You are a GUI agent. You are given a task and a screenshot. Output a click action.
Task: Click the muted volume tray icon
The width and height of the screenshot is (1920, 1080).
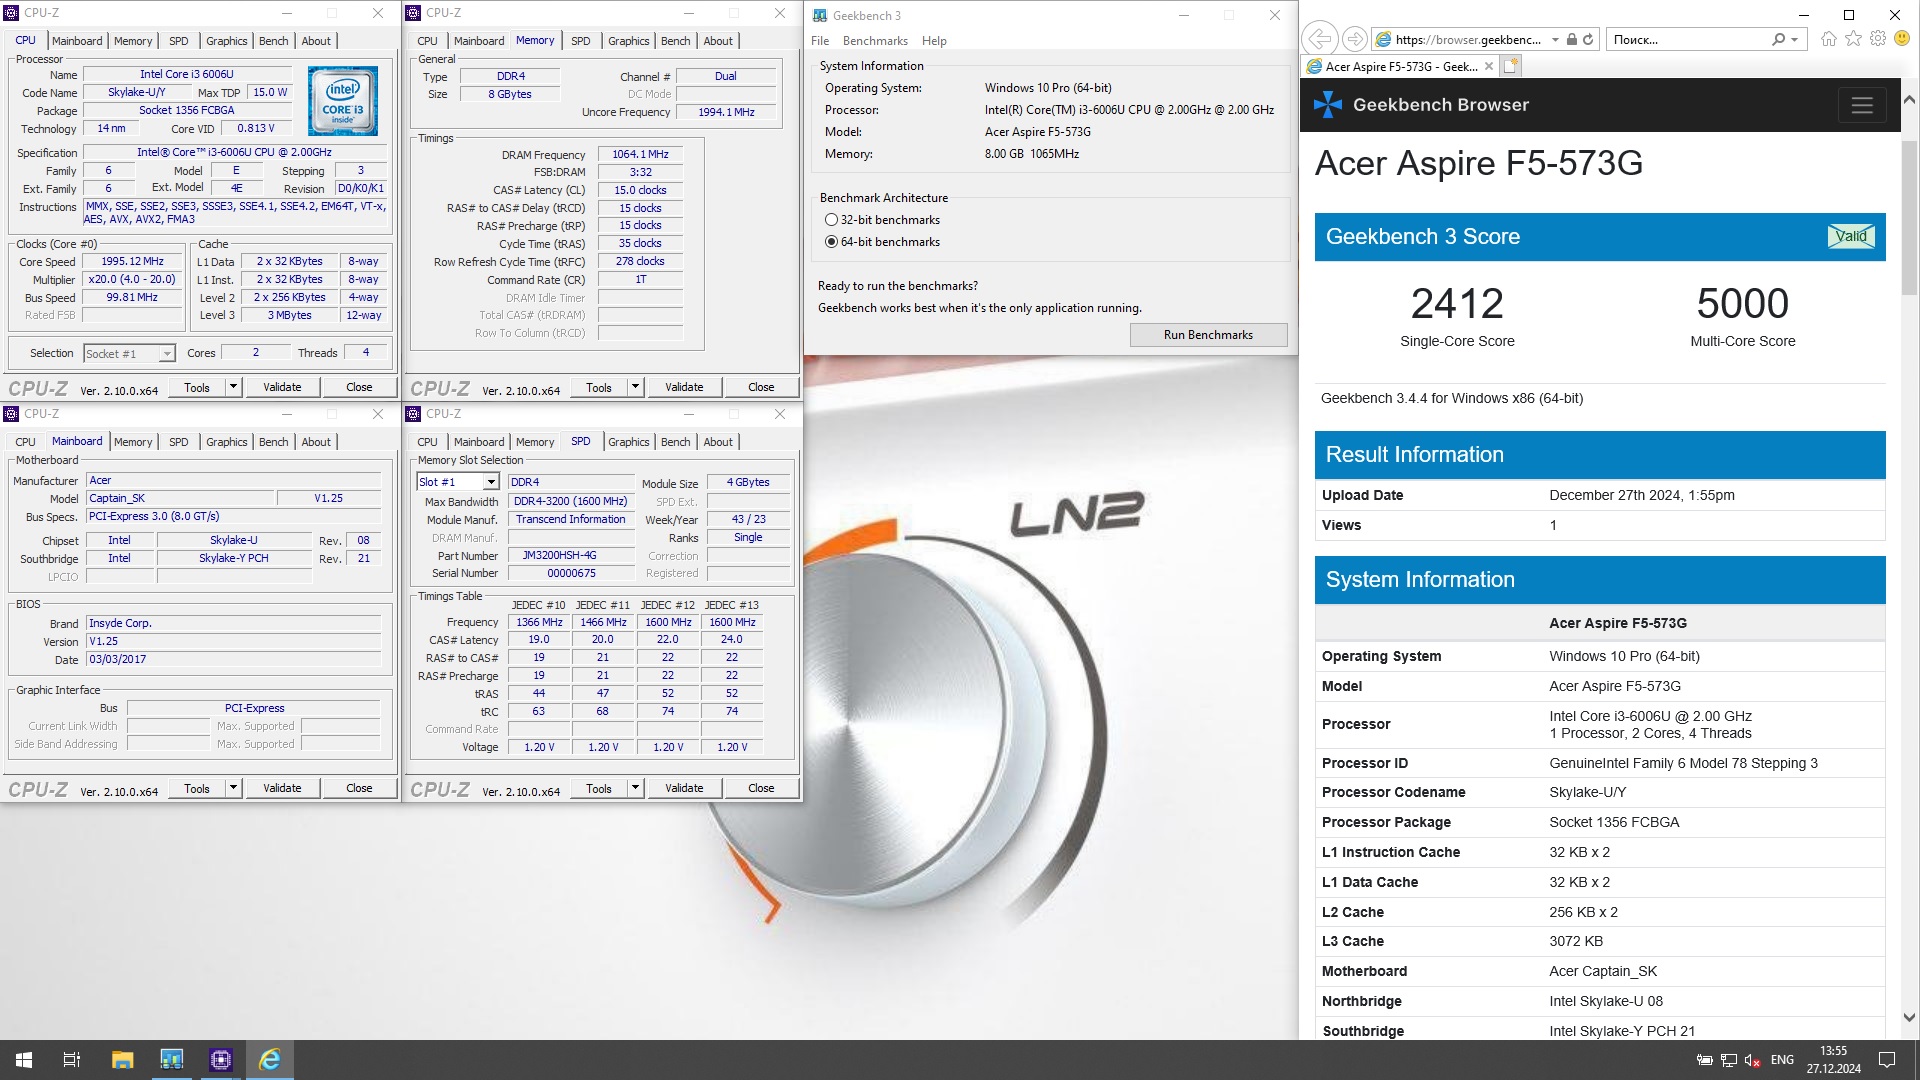[1753, 1060]
